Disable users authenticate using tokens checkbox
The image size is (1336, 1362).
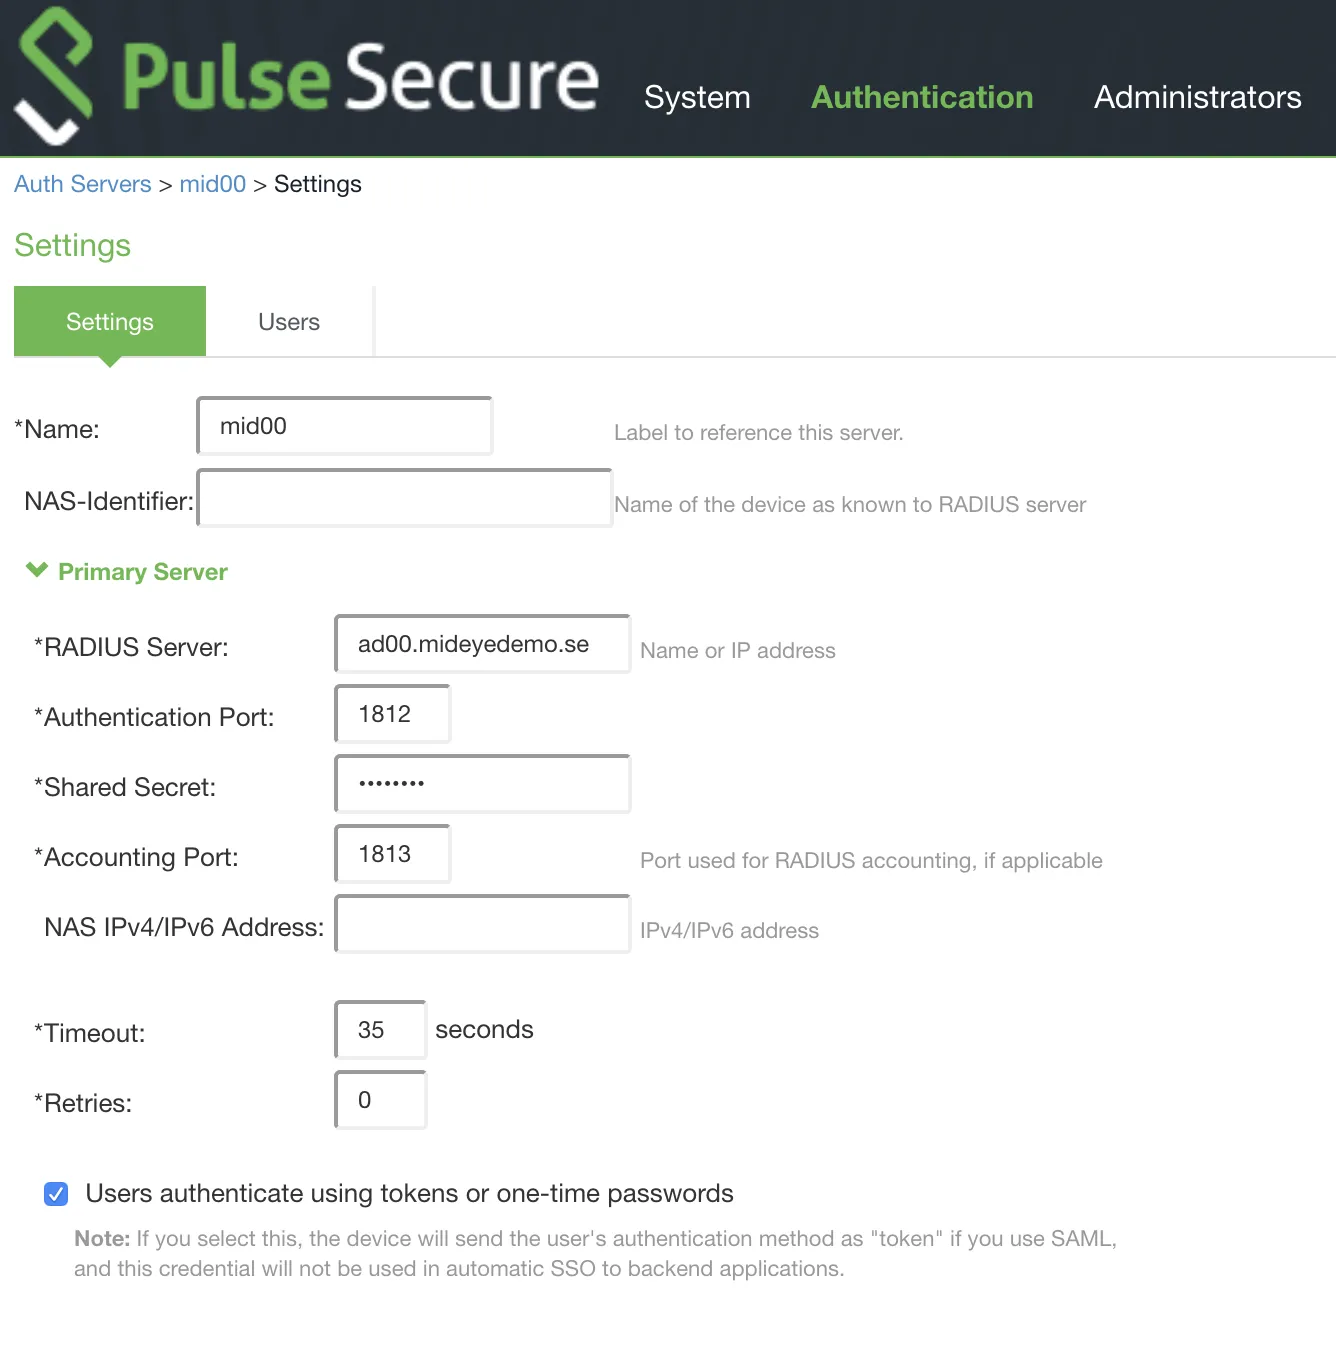pyautogui.click(x=55, y=1193)
